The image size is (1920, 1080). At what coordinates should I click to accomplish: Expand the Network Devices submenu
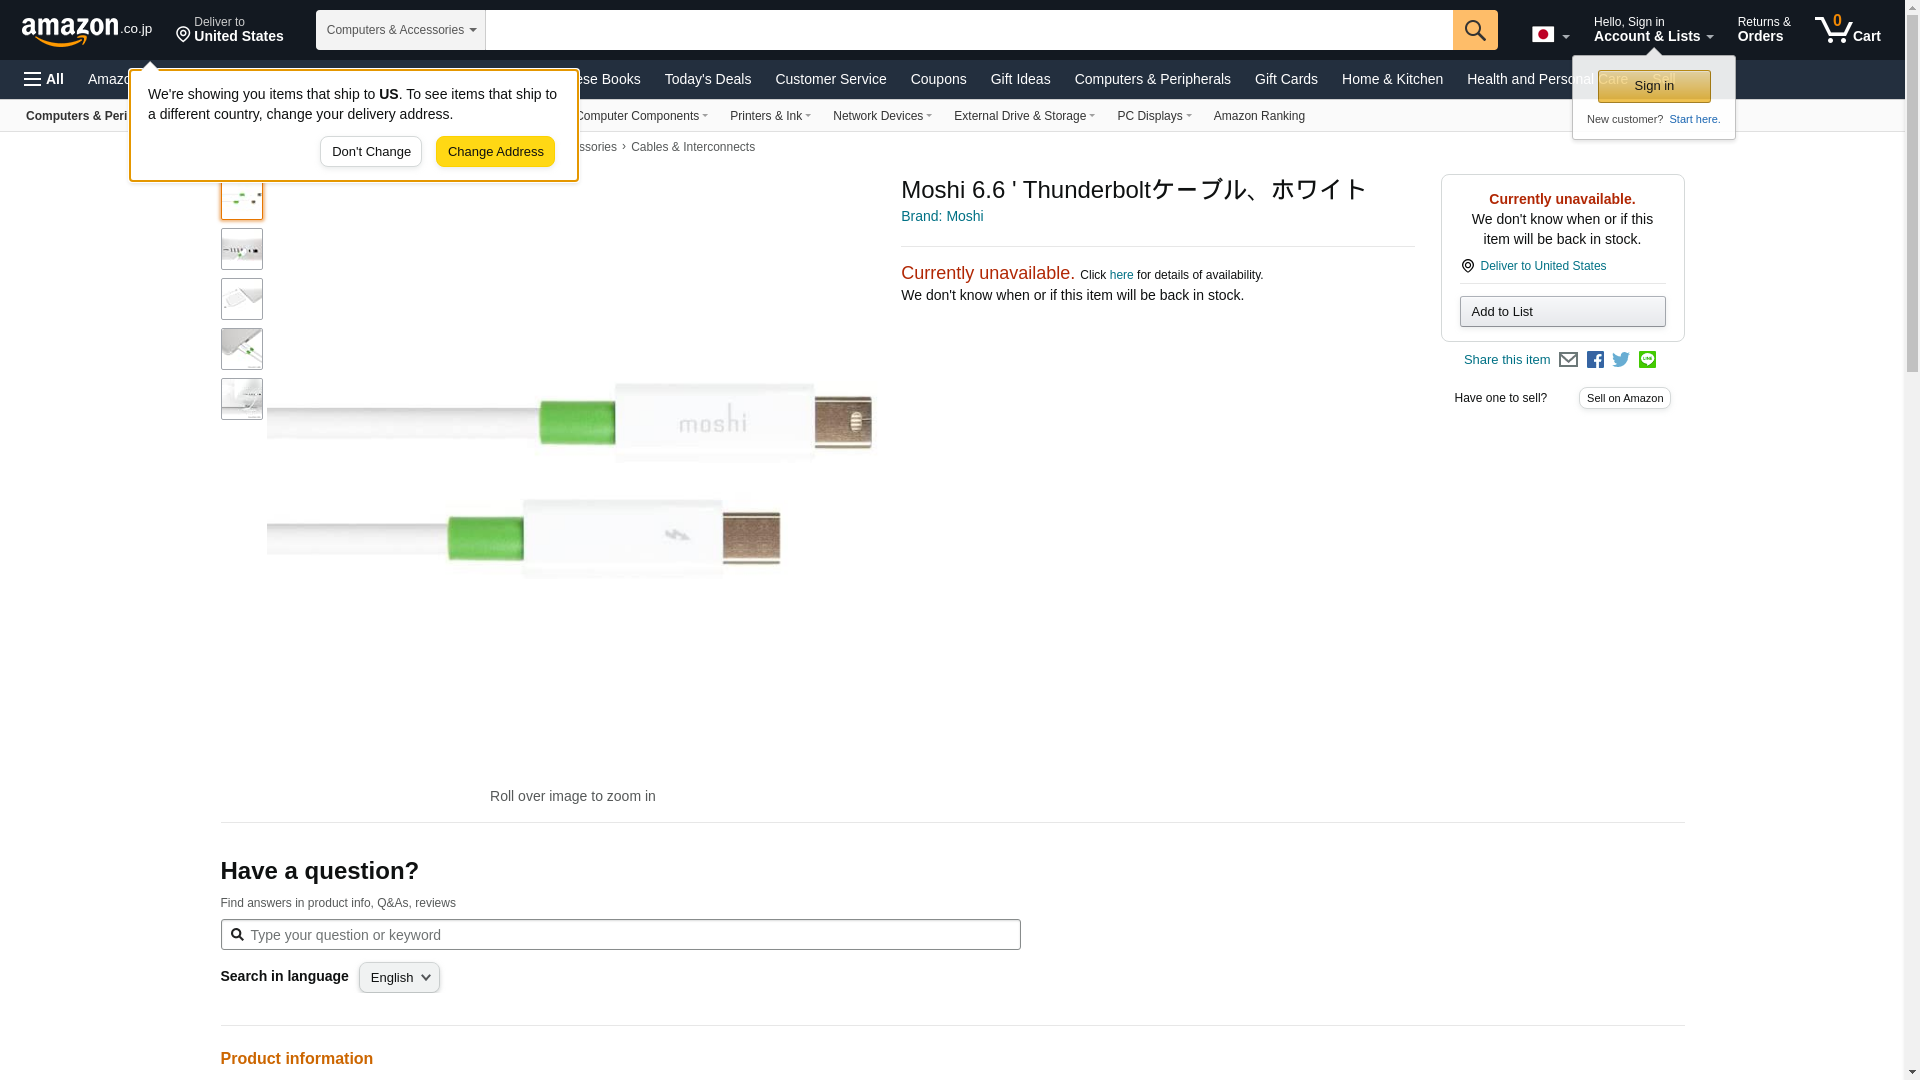[x=881, y=116]
